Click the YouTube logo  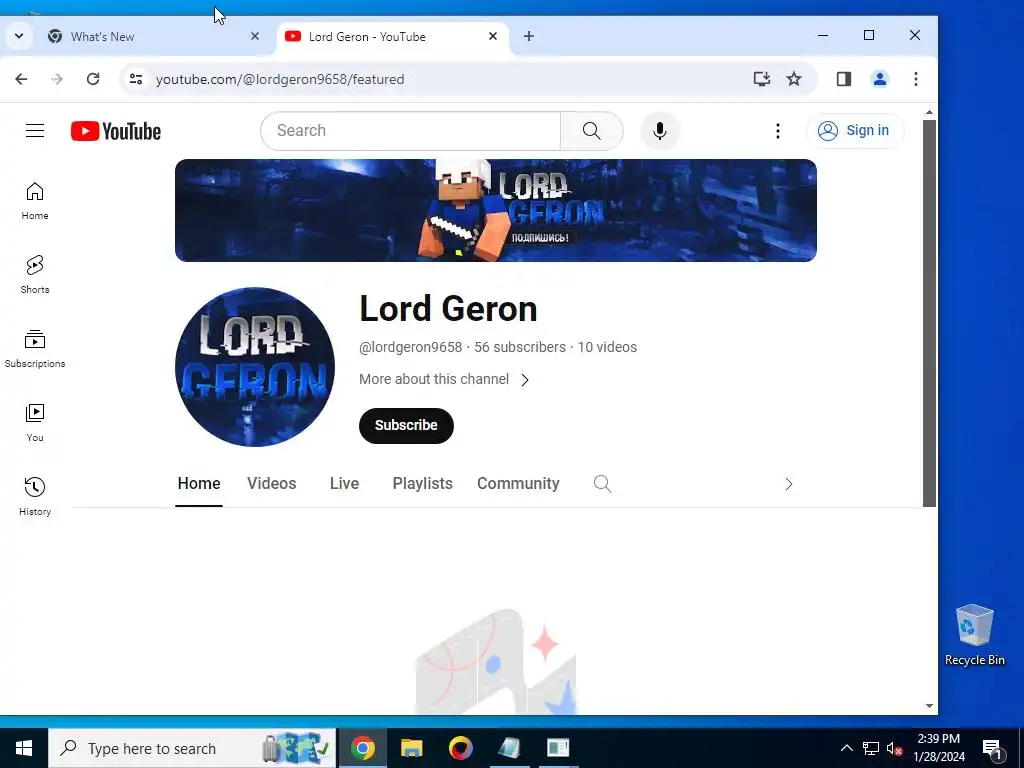pos(116,131)
